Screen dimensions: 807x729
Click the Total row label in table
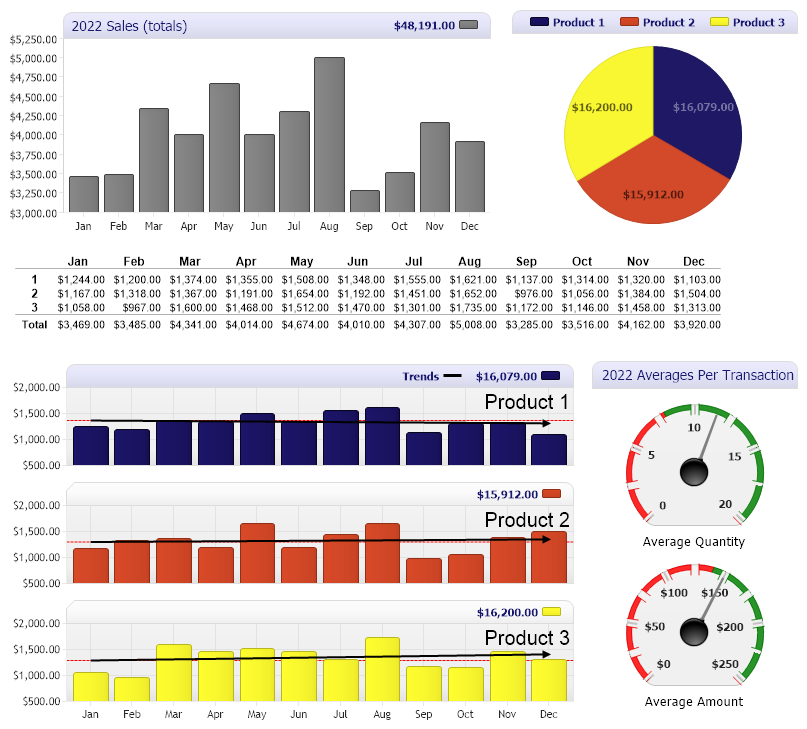coord(34,324)
